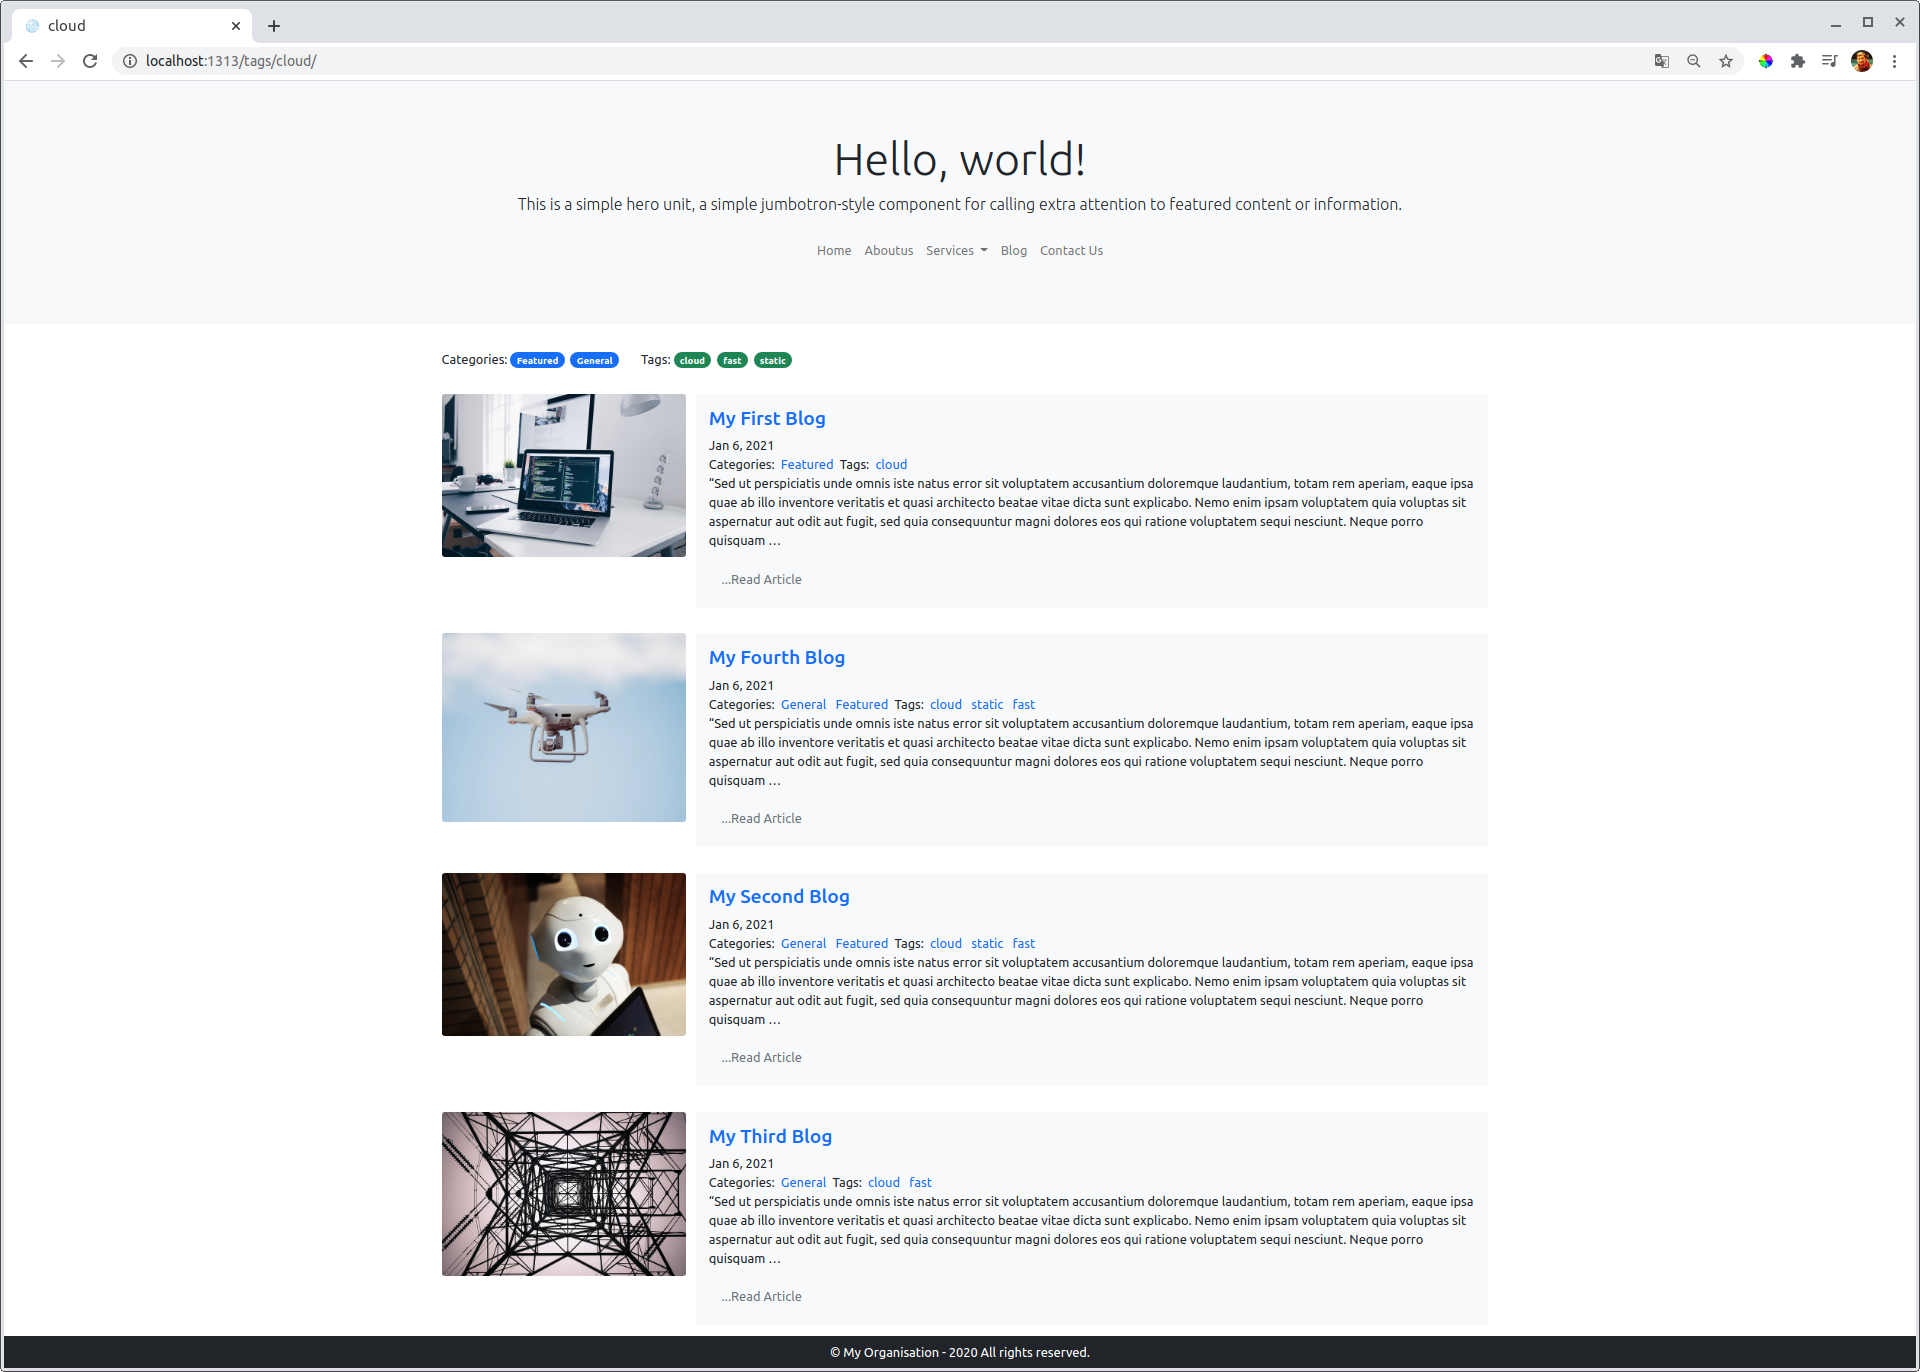Click the static tag badge
The height and width of the screenshot is (1372, 1920).
772,360
